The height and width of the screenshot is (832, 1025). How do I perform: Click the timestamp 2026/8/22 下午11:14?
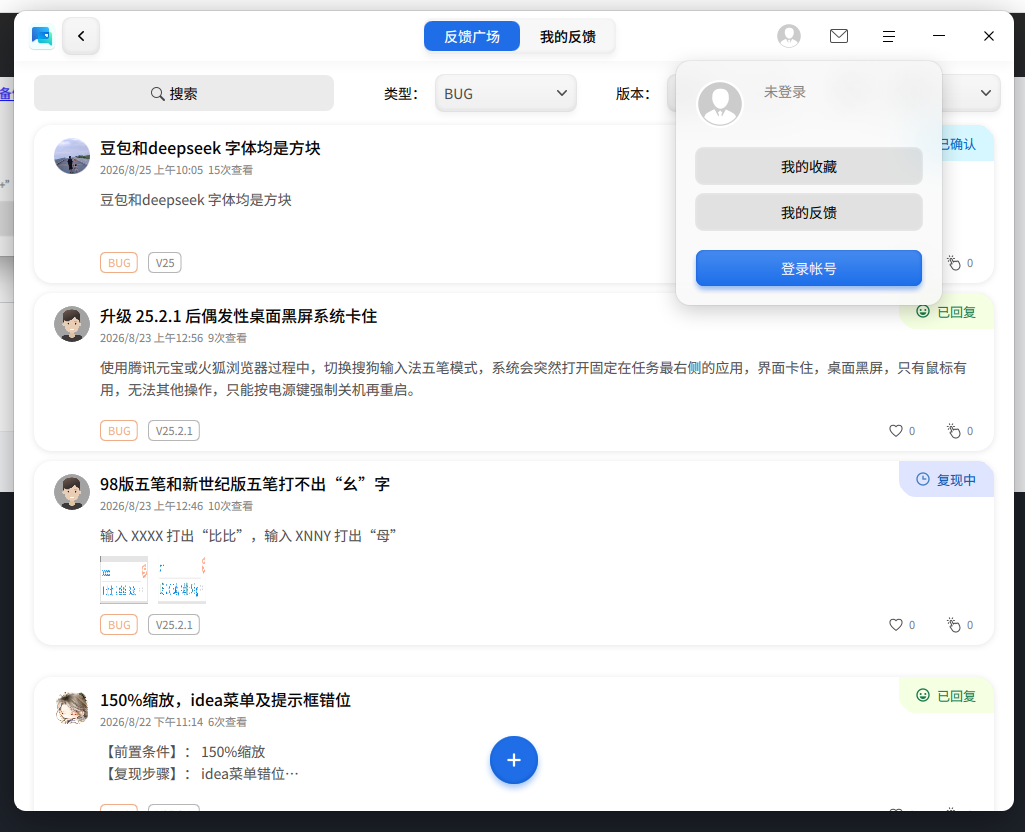(151, 722)
